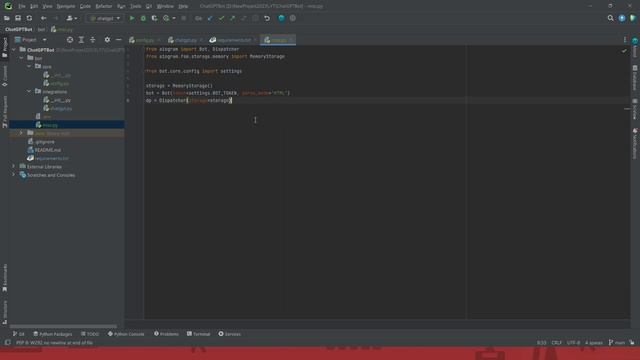Push commits with green arrow icon
This screenshot has height=360, width=640.
coord(232,18)
